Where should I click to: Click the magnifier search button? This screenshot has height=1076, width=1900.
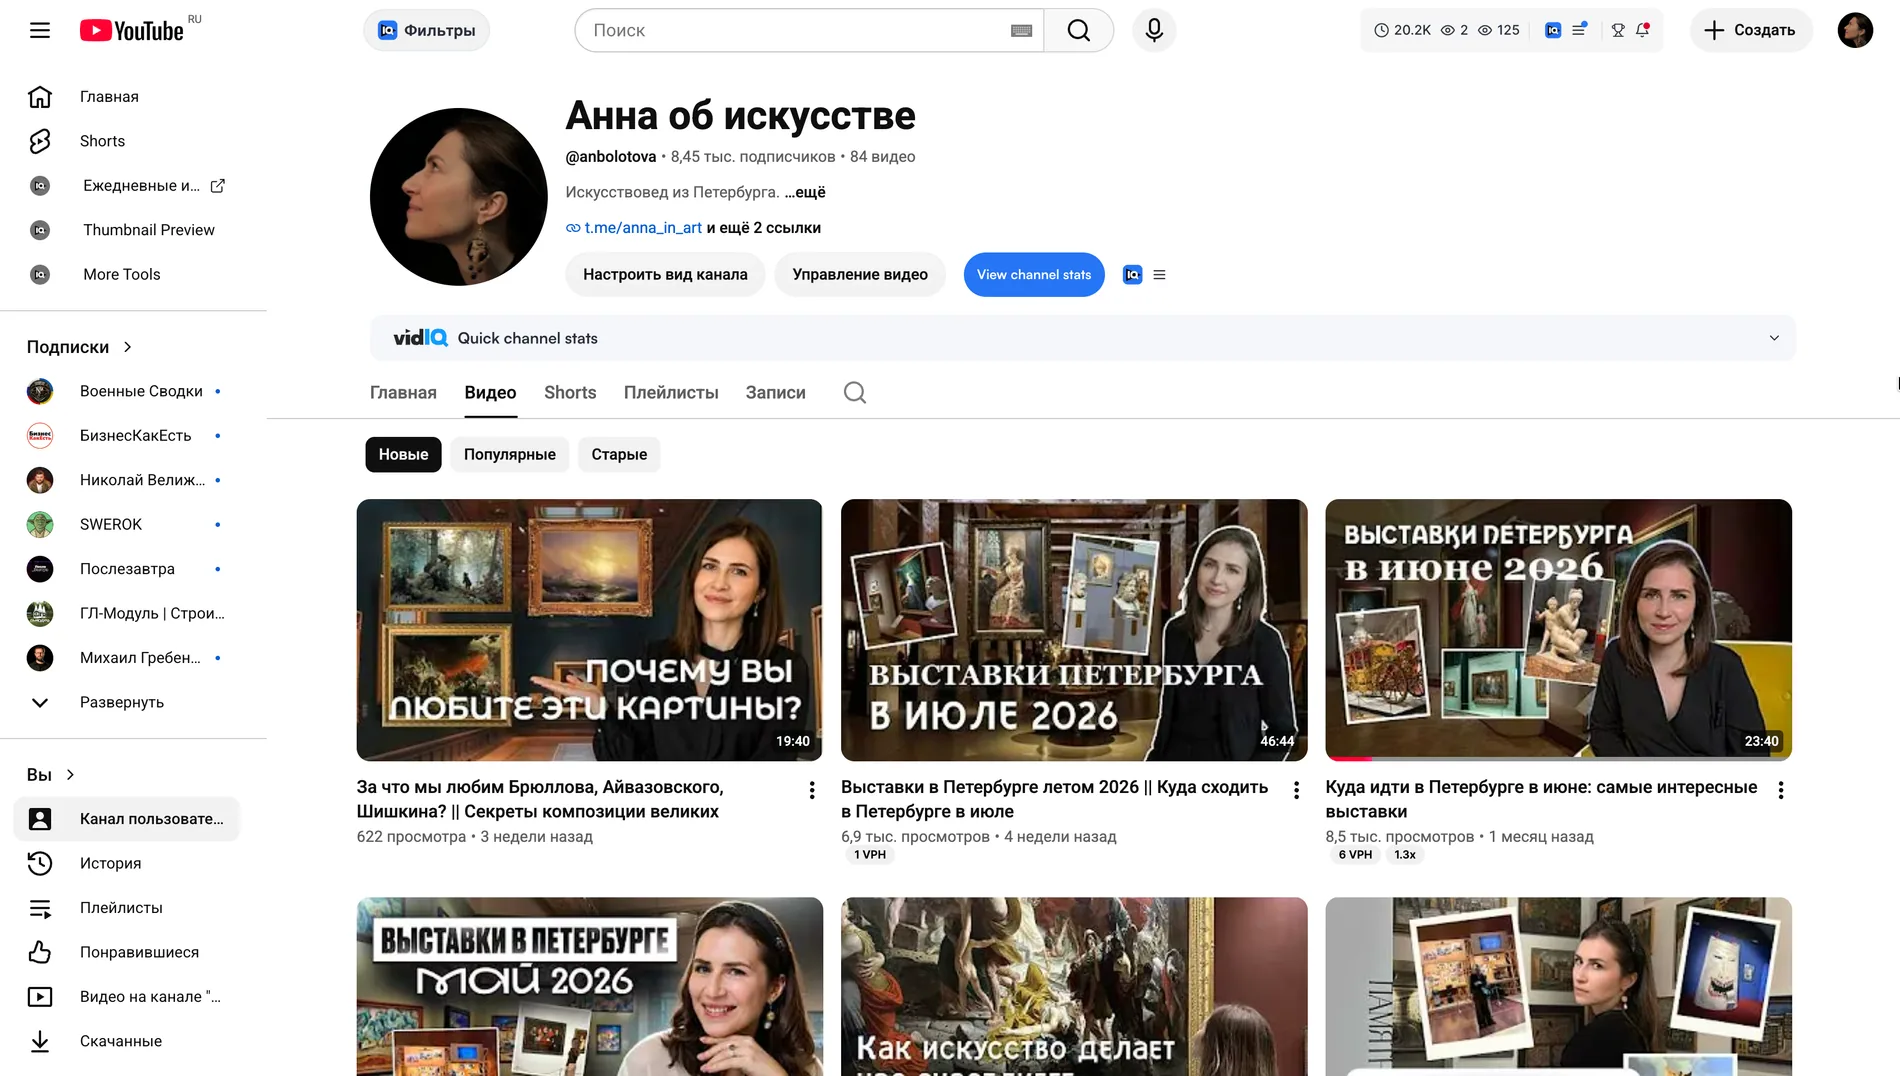pyautogui.click(x=1079, y=30)
